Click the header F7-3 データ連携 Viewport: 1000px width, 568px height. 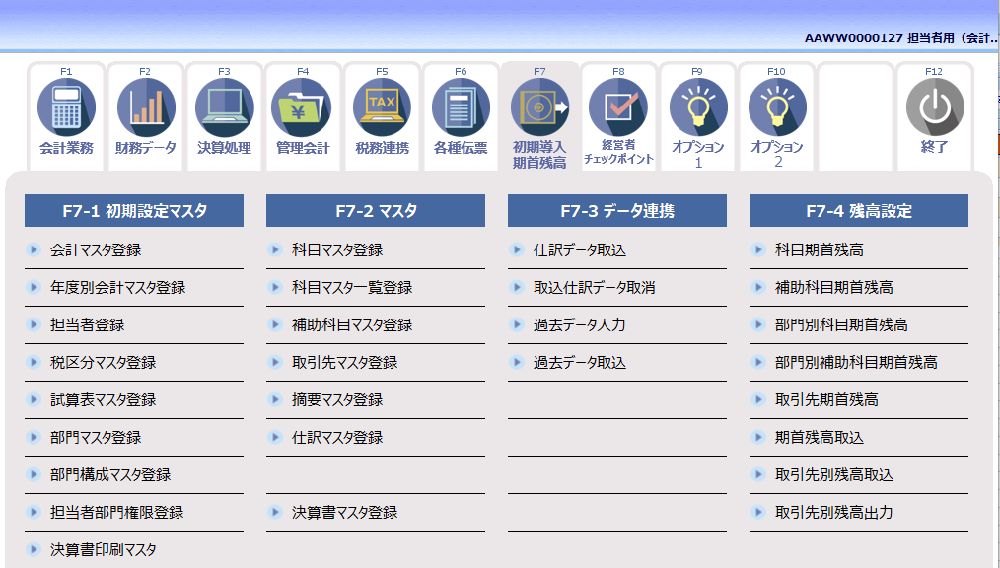(x=617, y=211)
